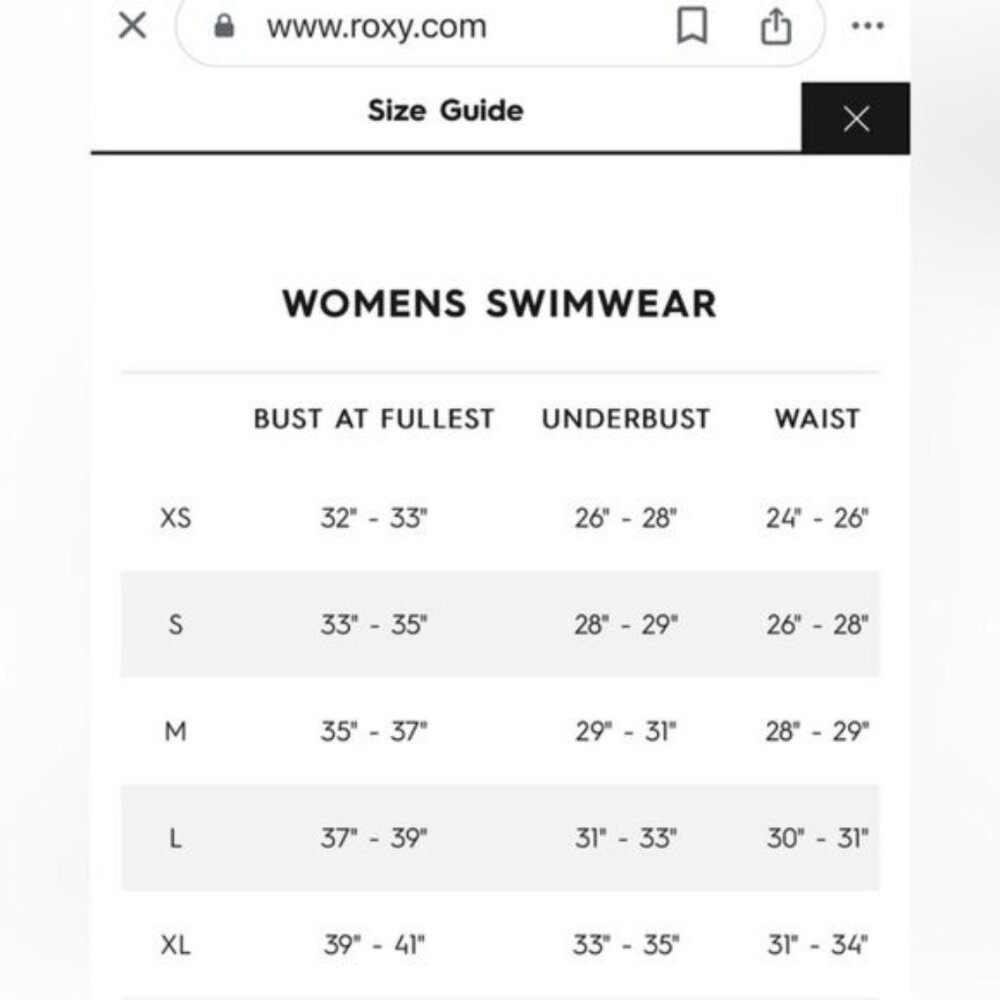This screenshot has height=1000, width=1000.
Task: Select the M underbust value 29" - 31"
Action: coord(626,732)
